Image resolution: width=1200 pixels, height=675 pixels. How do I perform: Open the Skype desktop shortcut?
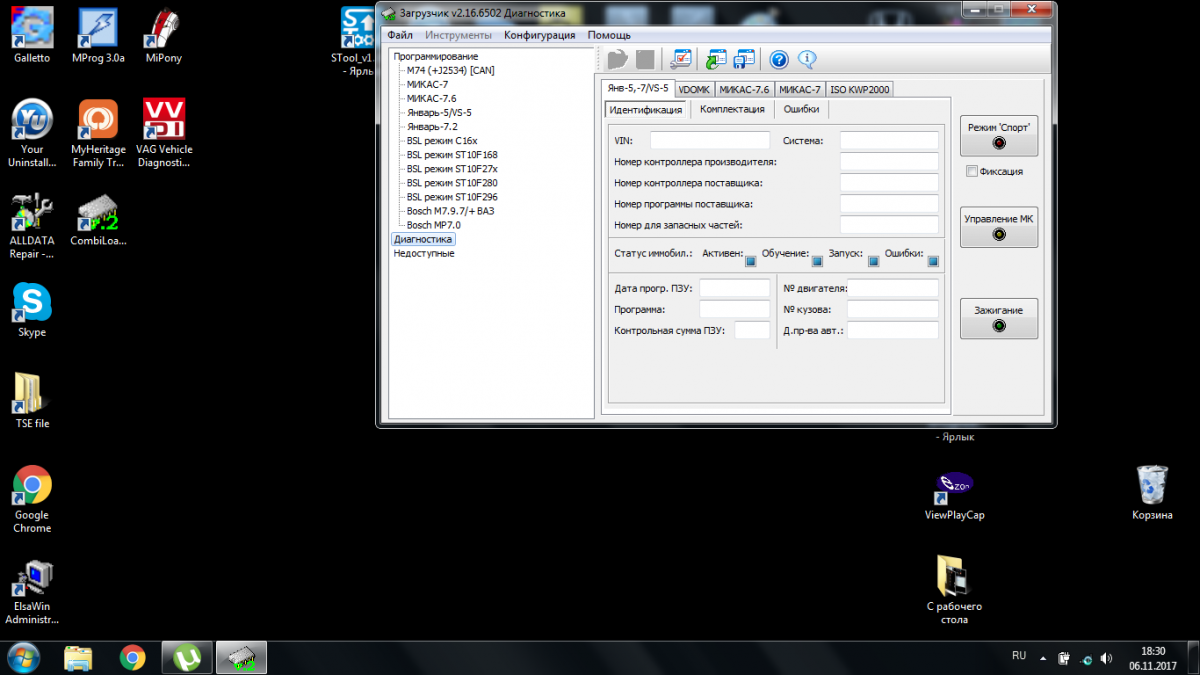click(32, 311)
